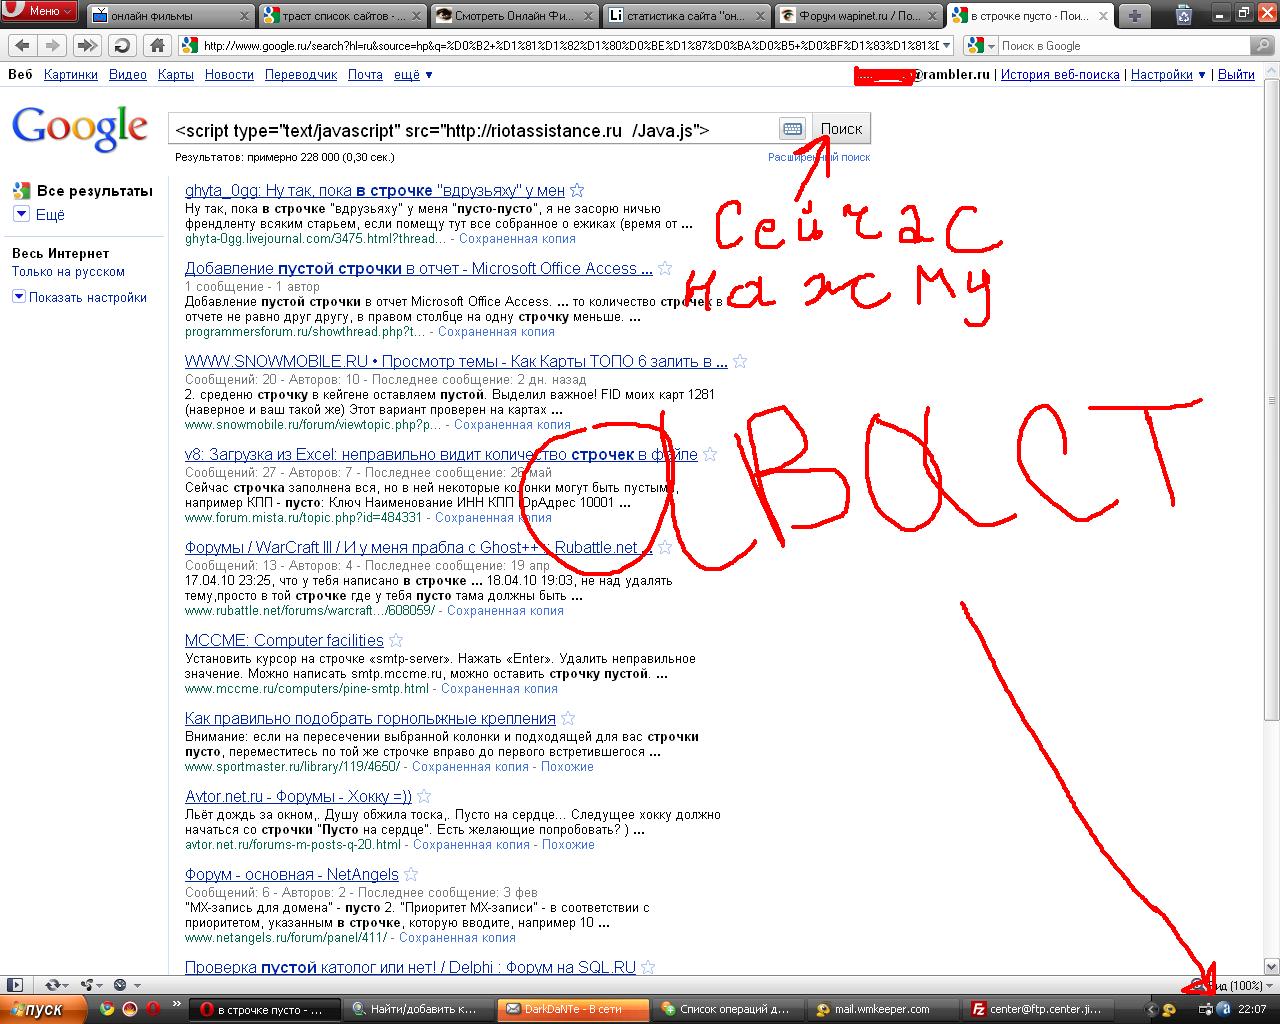Toggle the Opera panel button in status bar
Screen dimensions: 1280x1024
(14, 985)
